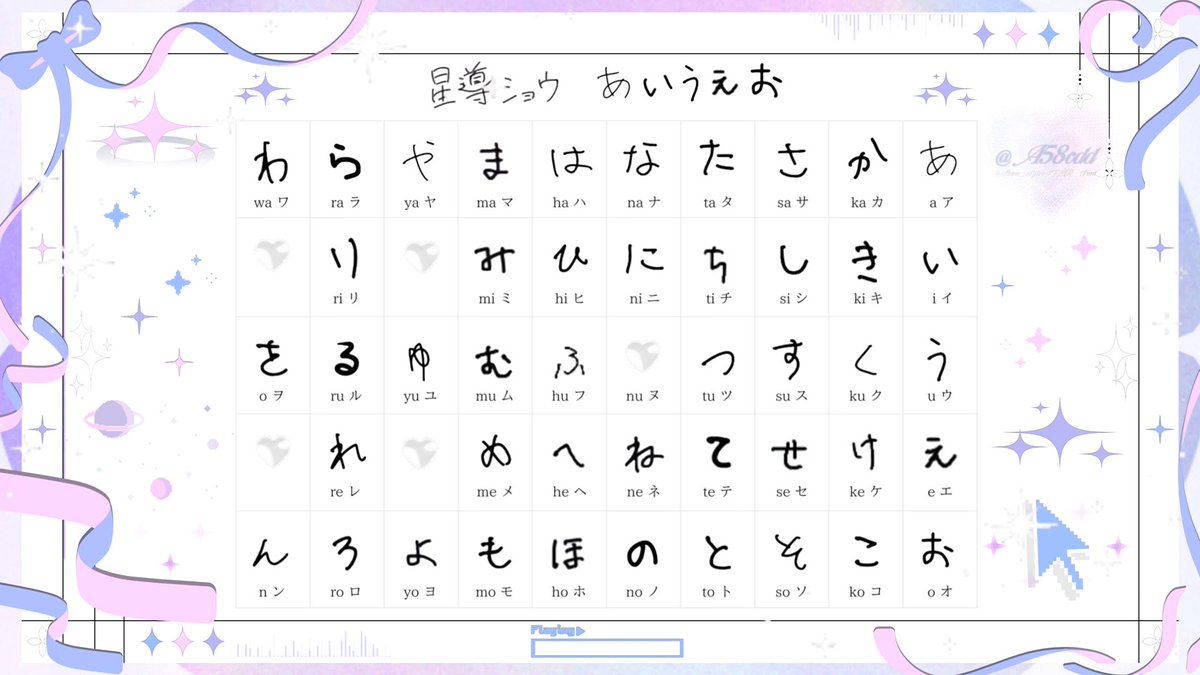
Task: Select the 'se セ' cell
Action: pyautogui.click(x=792, y=461)
